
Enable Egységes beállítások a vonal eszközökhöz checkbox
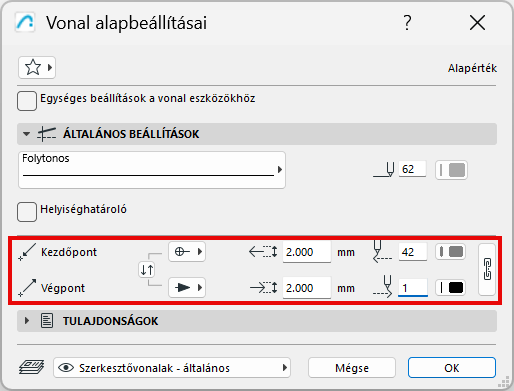(x=27, y=101)
